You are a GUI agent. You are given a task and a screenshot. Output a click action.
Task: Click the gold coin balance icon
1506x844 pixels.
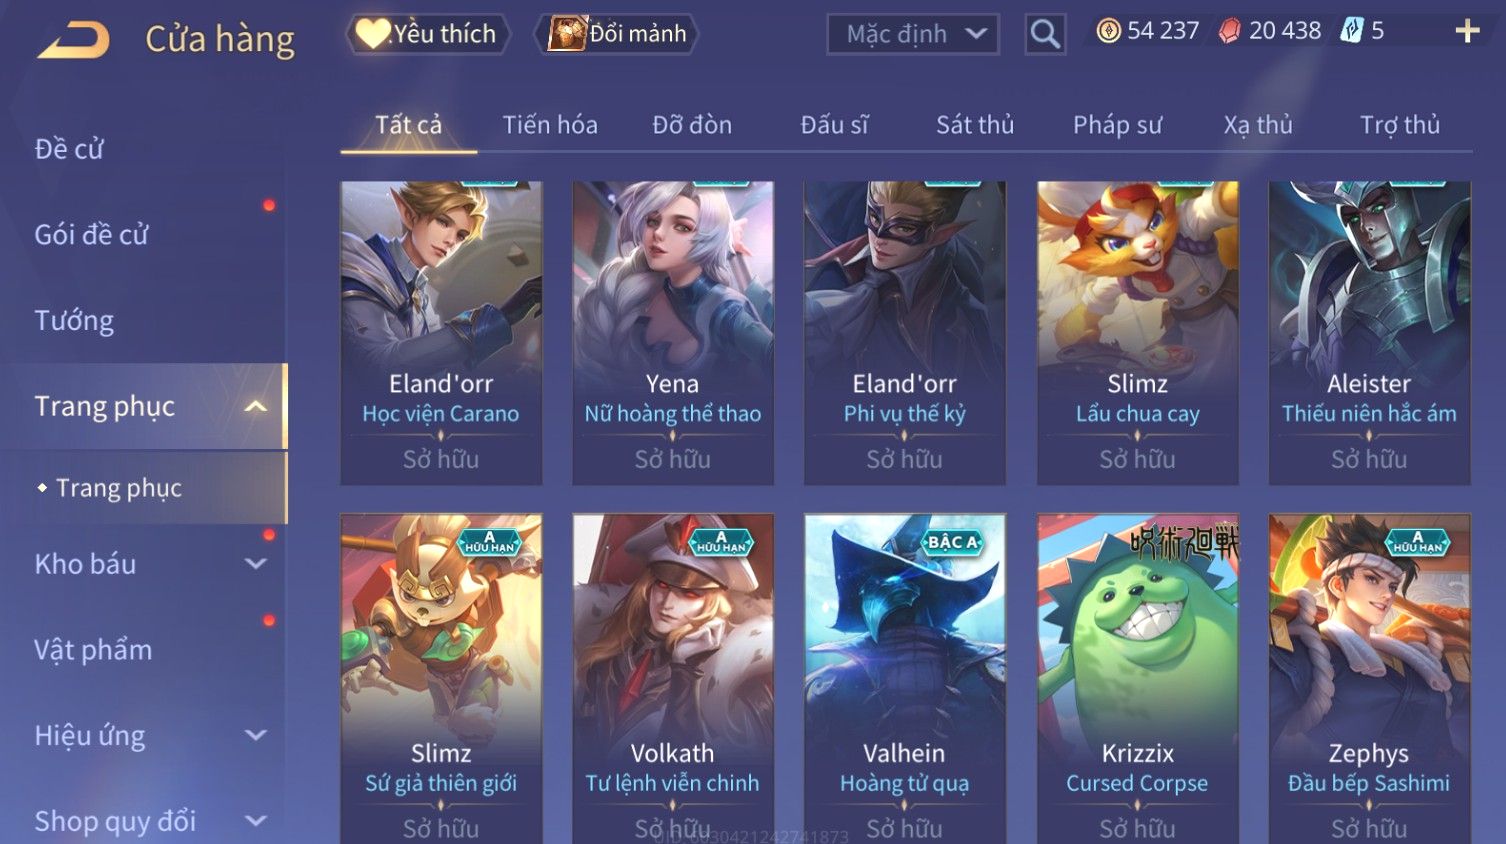pyautogui.click(x=1108, y=31)
